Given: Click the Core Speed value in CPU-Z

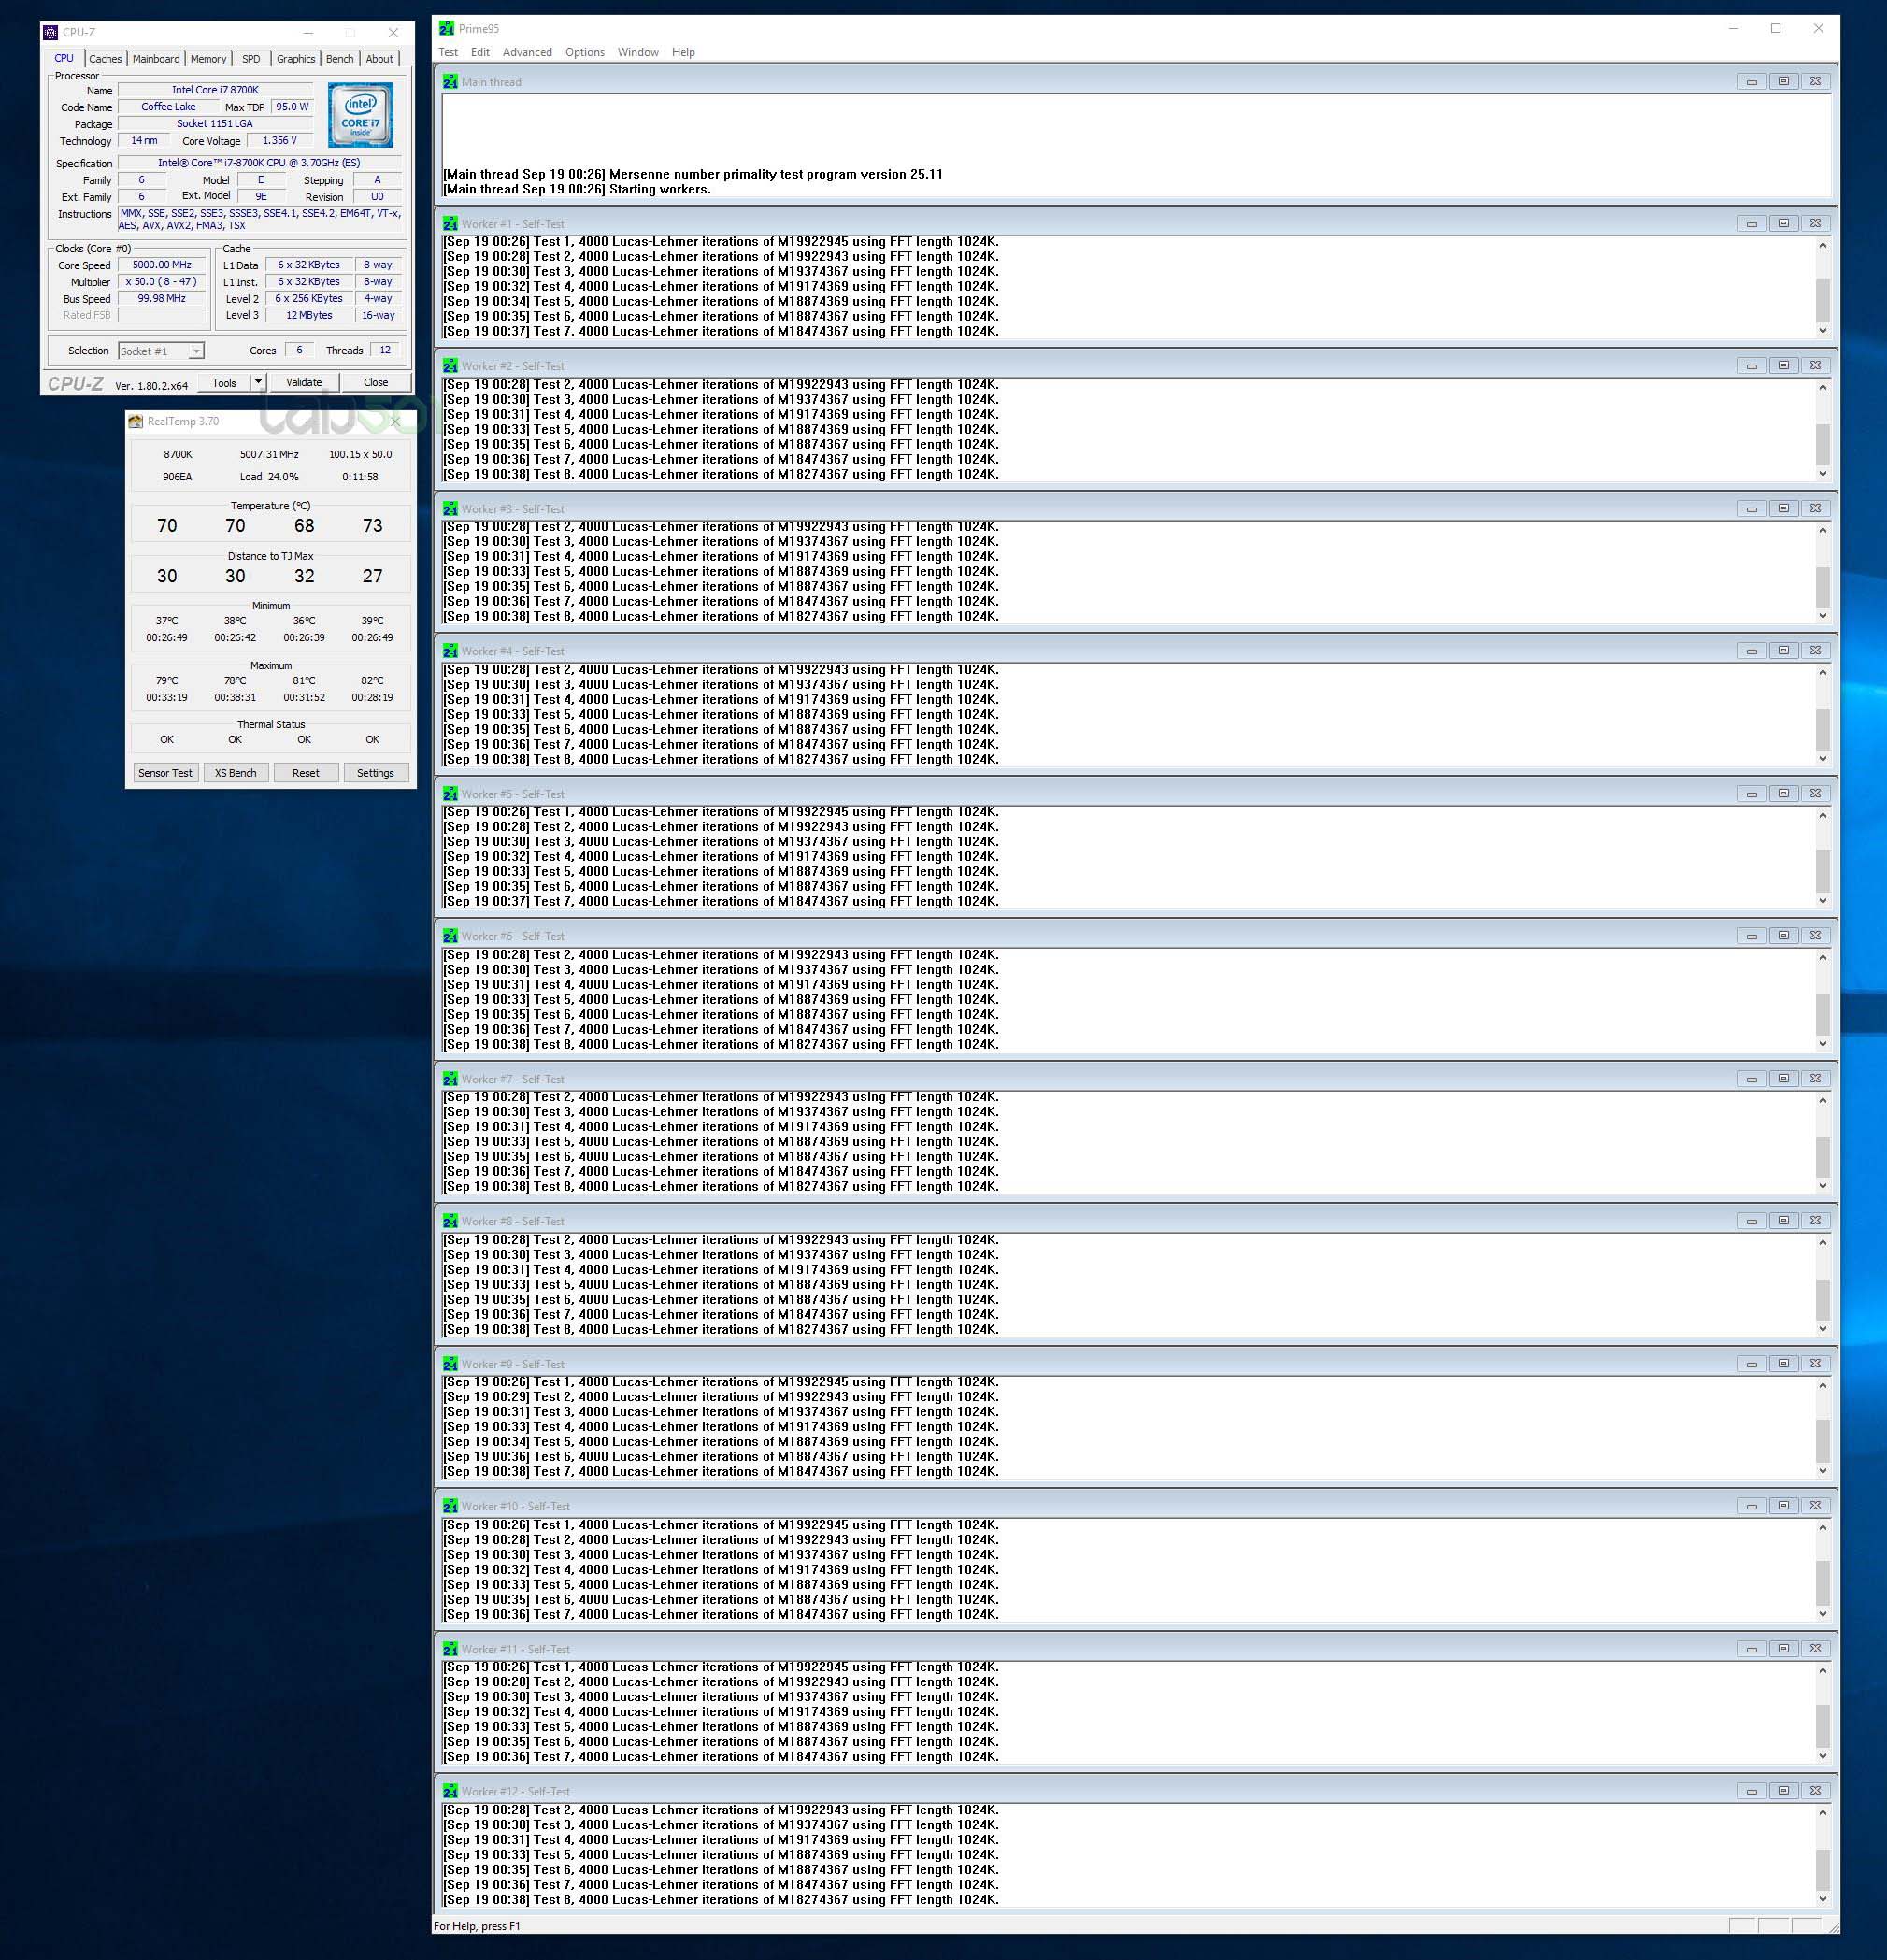Looking at the screenshot, I should [162, 265].
